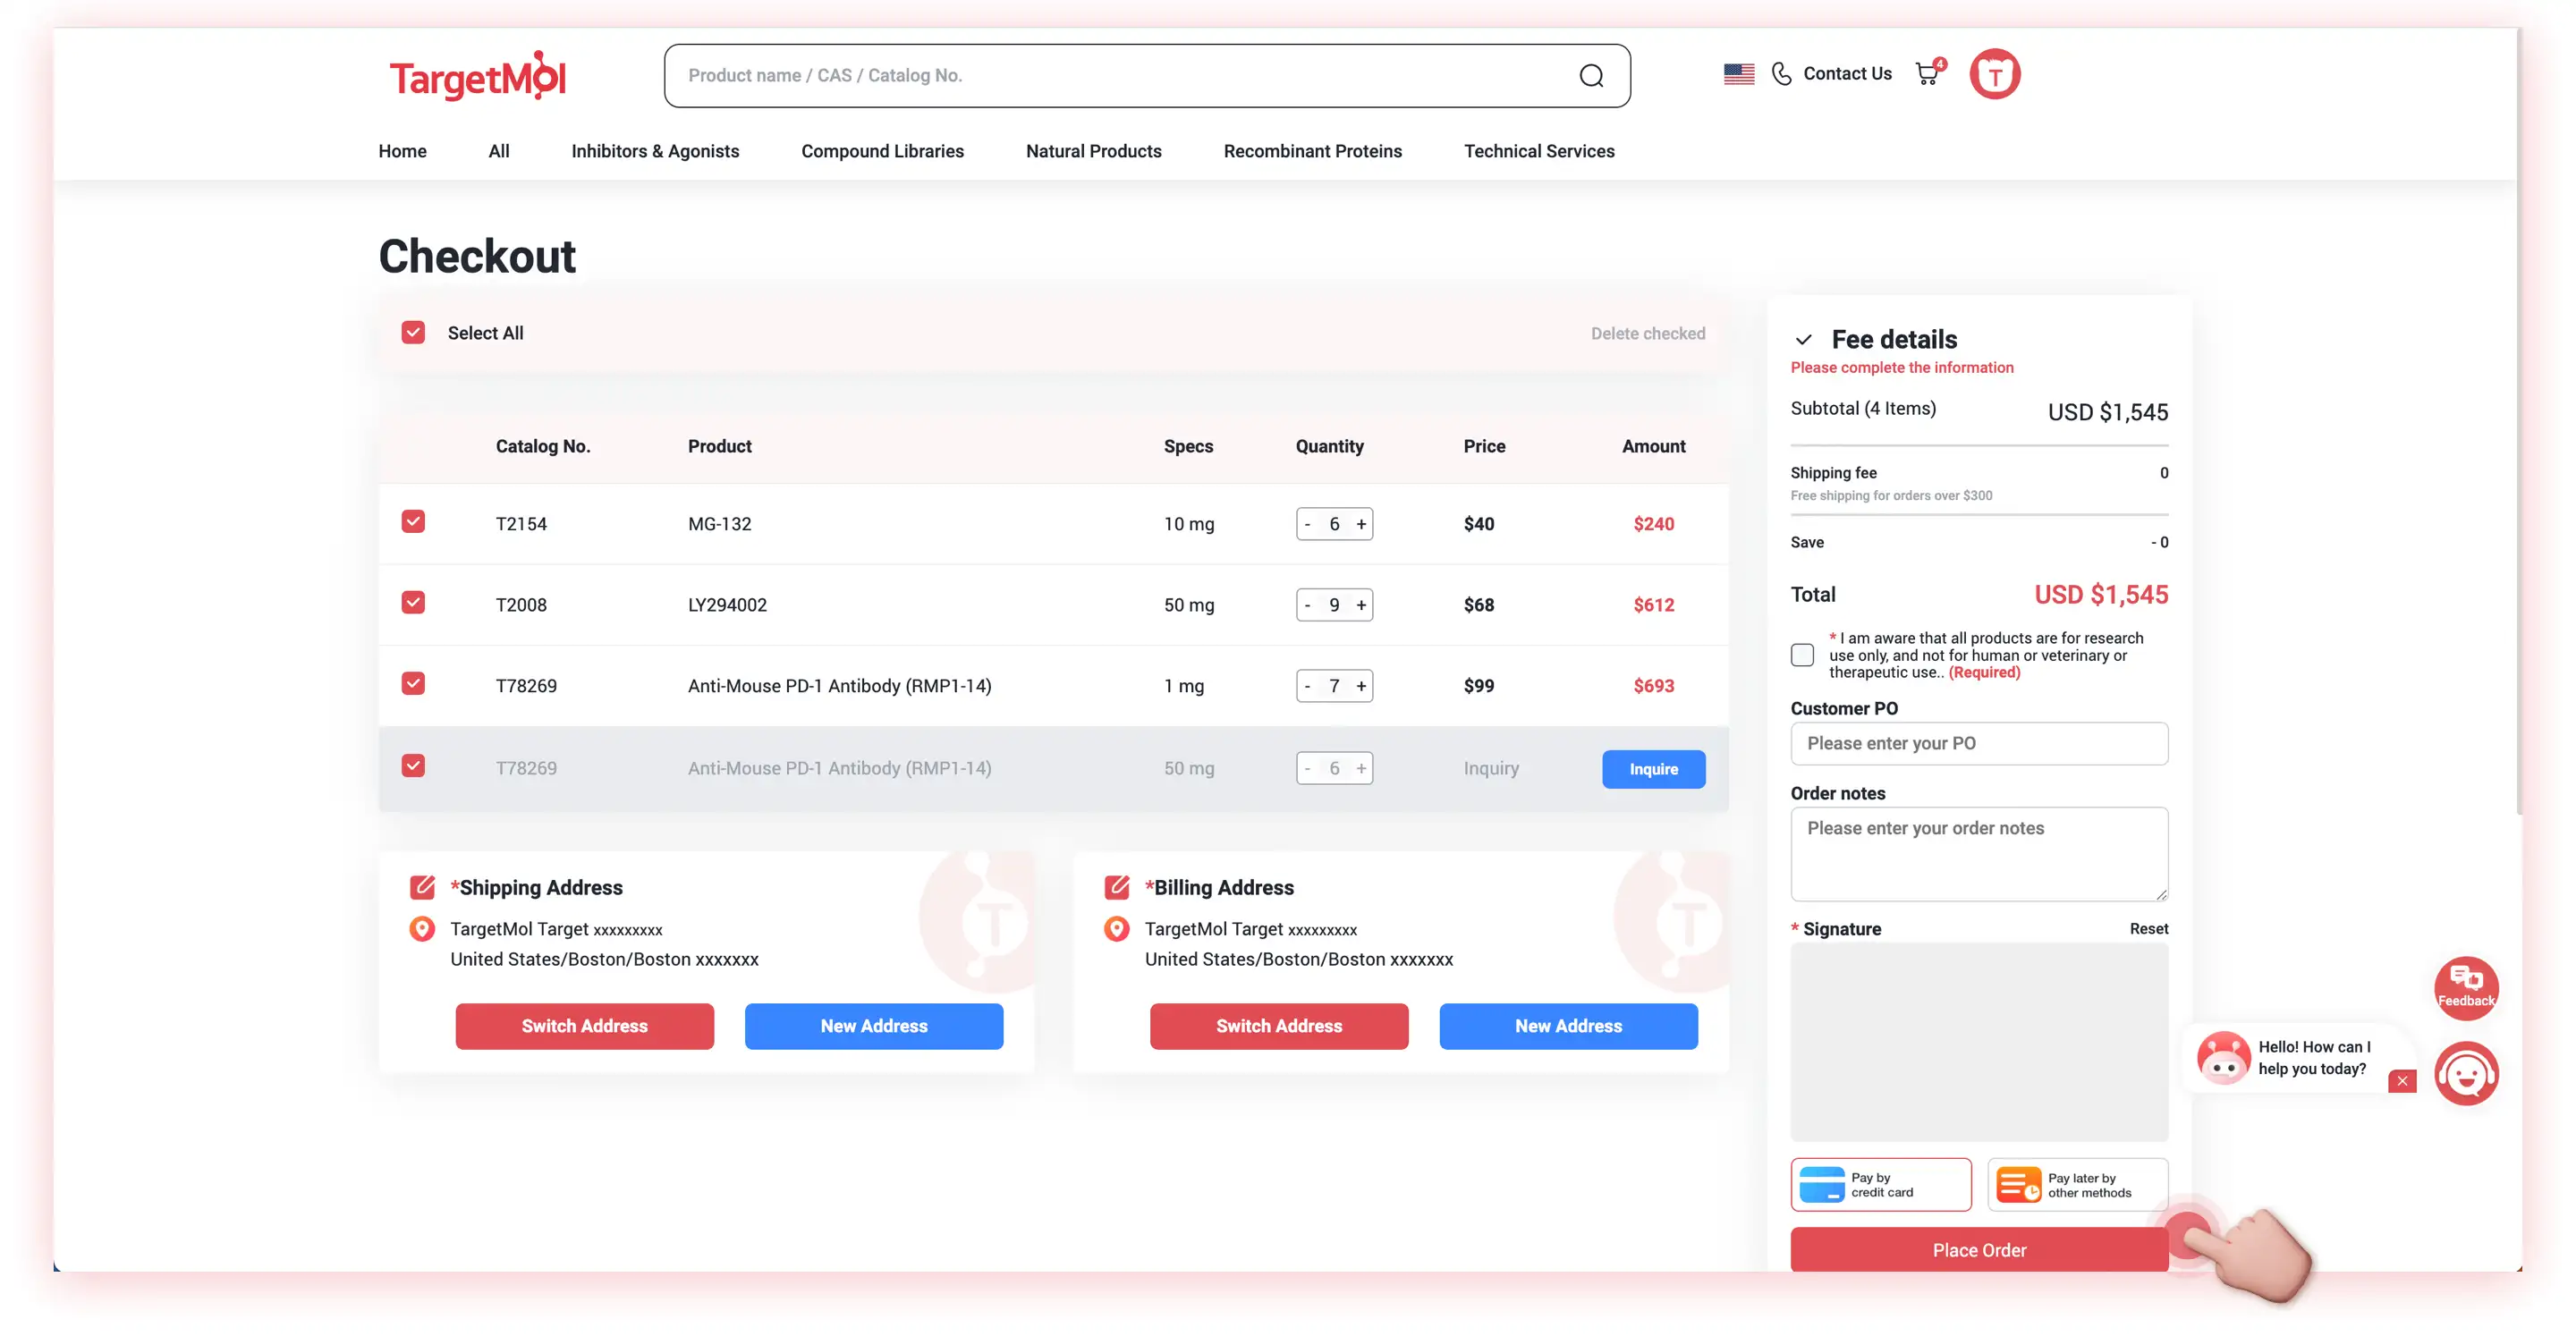
Task: Click the Customer PO input field
Action: coord(1979,743)
